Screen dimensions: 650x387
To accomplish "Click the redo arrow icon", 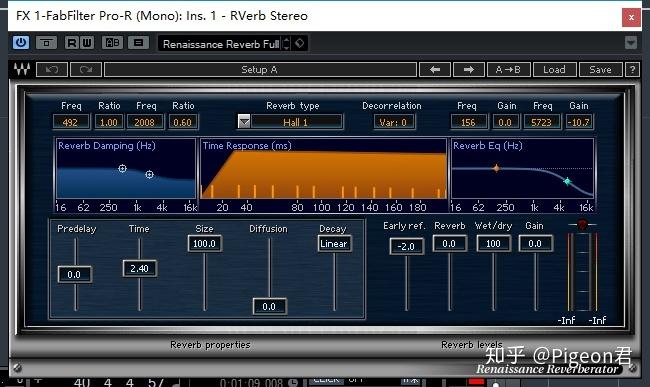I will 86,69.
